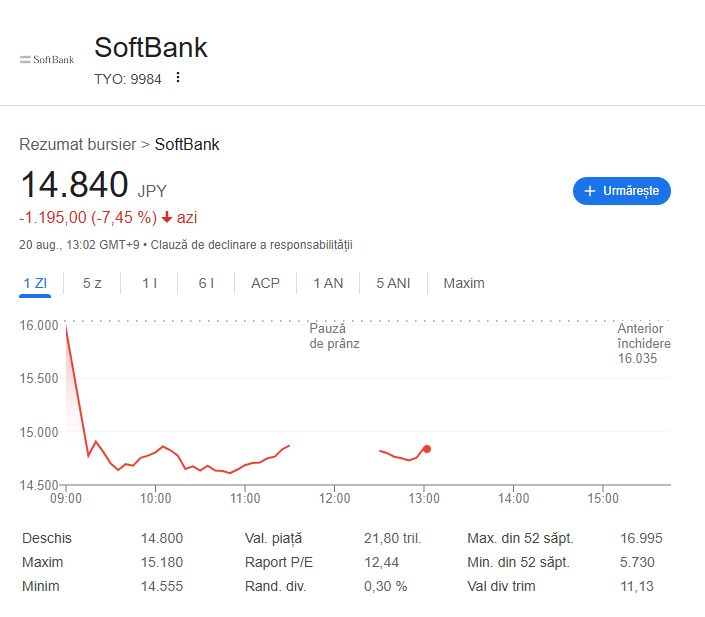The width and height of the screenshot is (705, 617).
Task: Choose the ACP range tab
Action: [265, 283]
